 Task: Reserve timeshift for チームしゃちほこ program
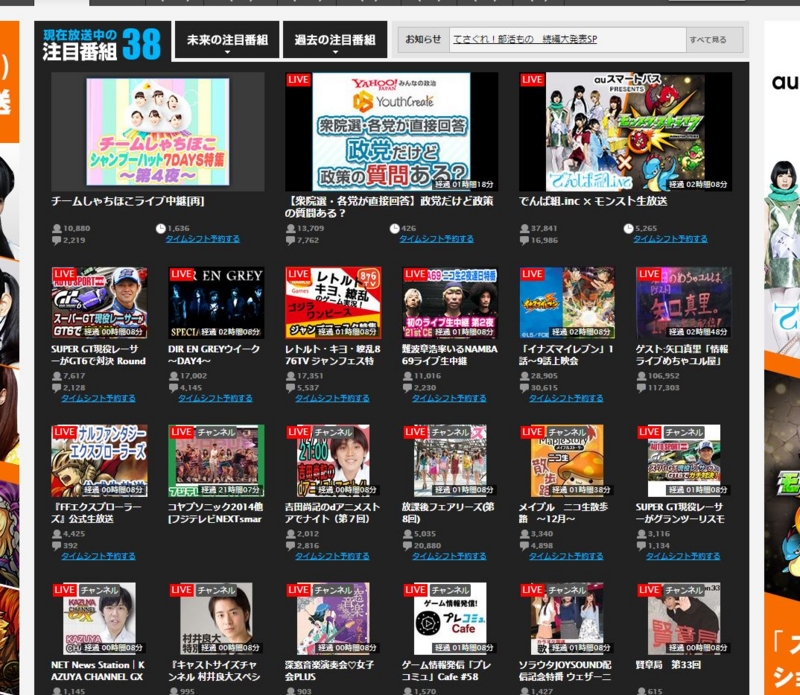click(202, 239)
